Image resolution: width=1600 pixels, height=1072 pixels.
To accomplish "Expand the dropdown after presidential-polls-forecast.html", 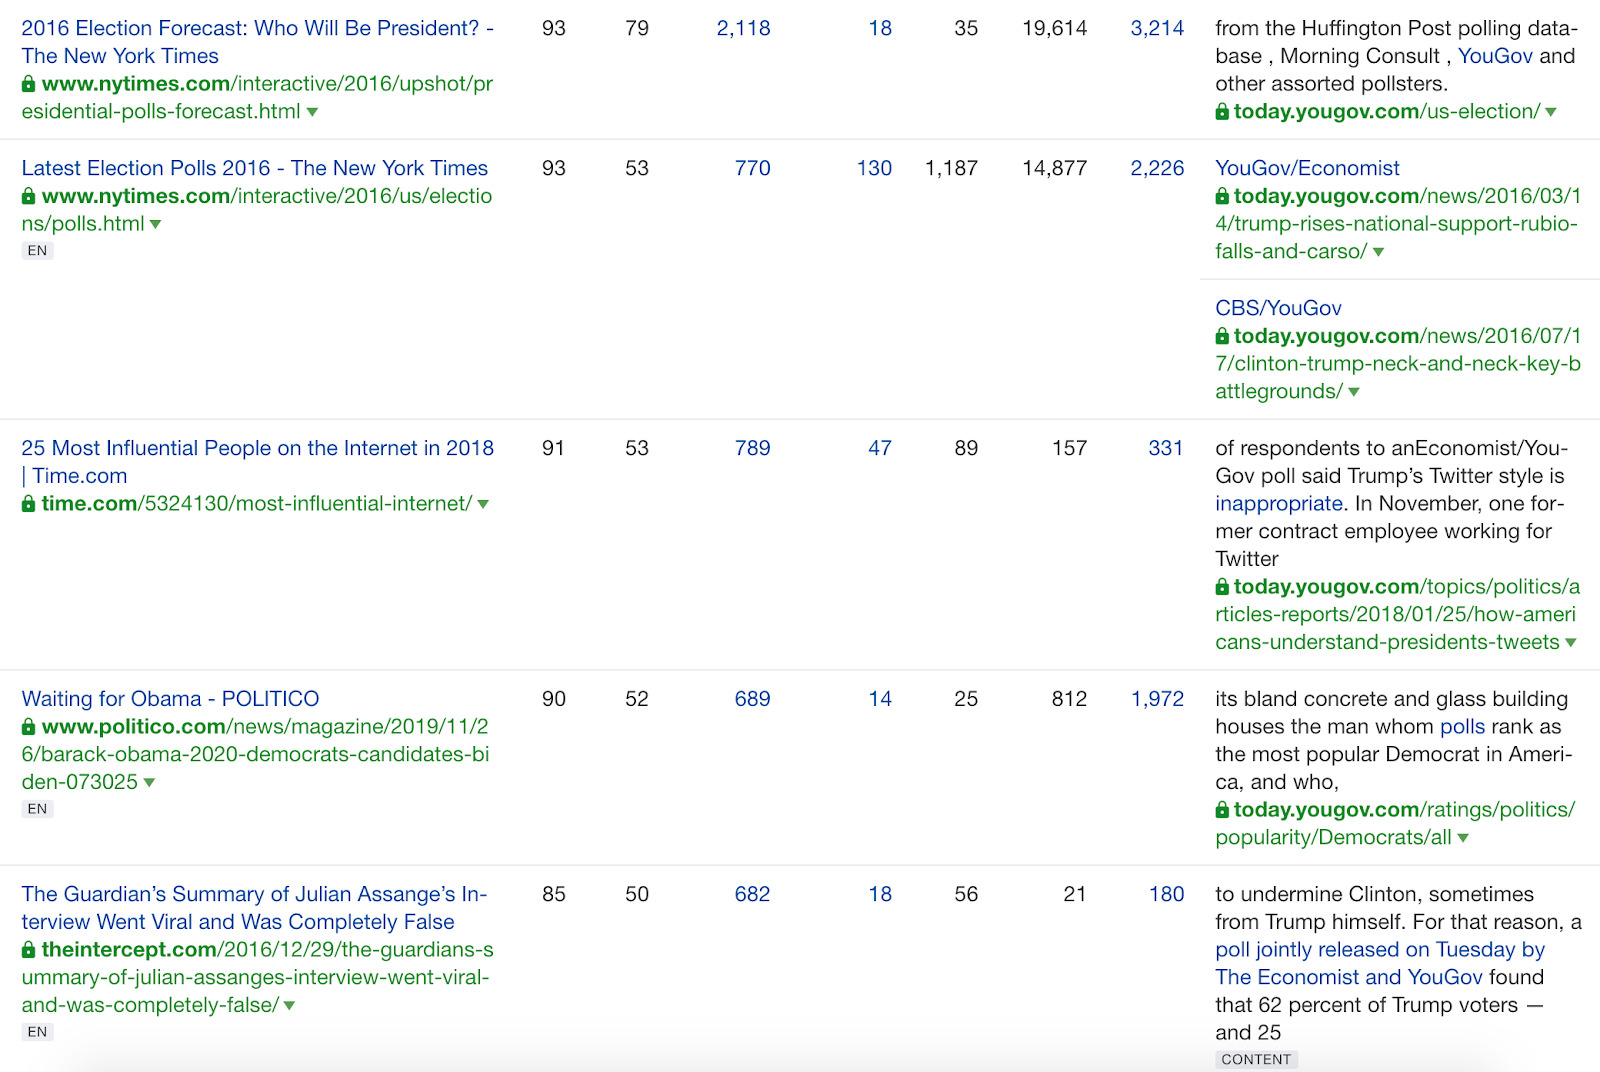I will coord(314,113).
